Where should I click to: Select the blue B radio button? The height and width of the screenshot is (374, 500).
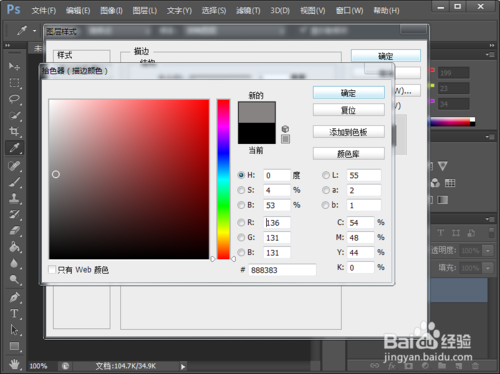[241, 252]
